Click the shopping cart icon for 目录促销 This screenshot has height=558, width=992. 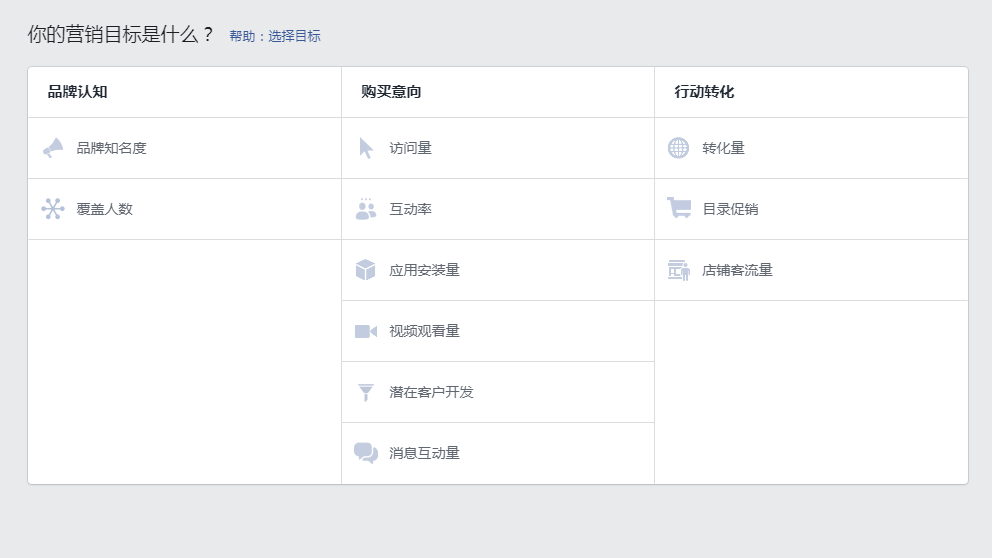coord(679,208)
